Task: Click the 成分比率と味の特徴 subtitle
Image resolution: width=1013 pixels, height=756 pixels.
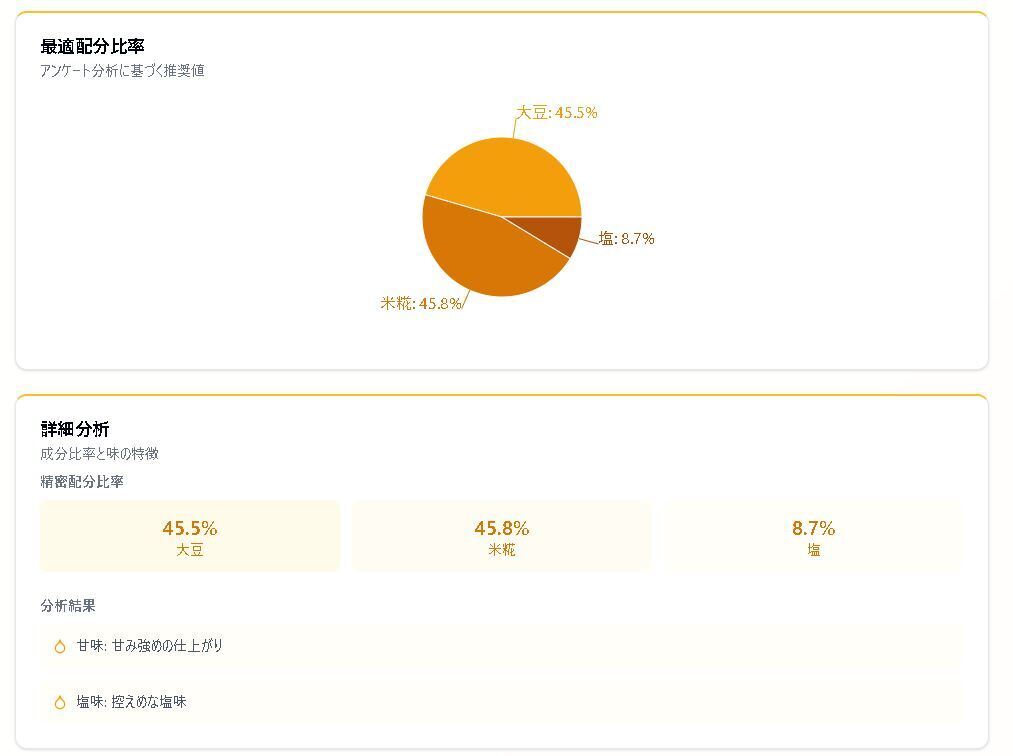Action: point(99,453)
